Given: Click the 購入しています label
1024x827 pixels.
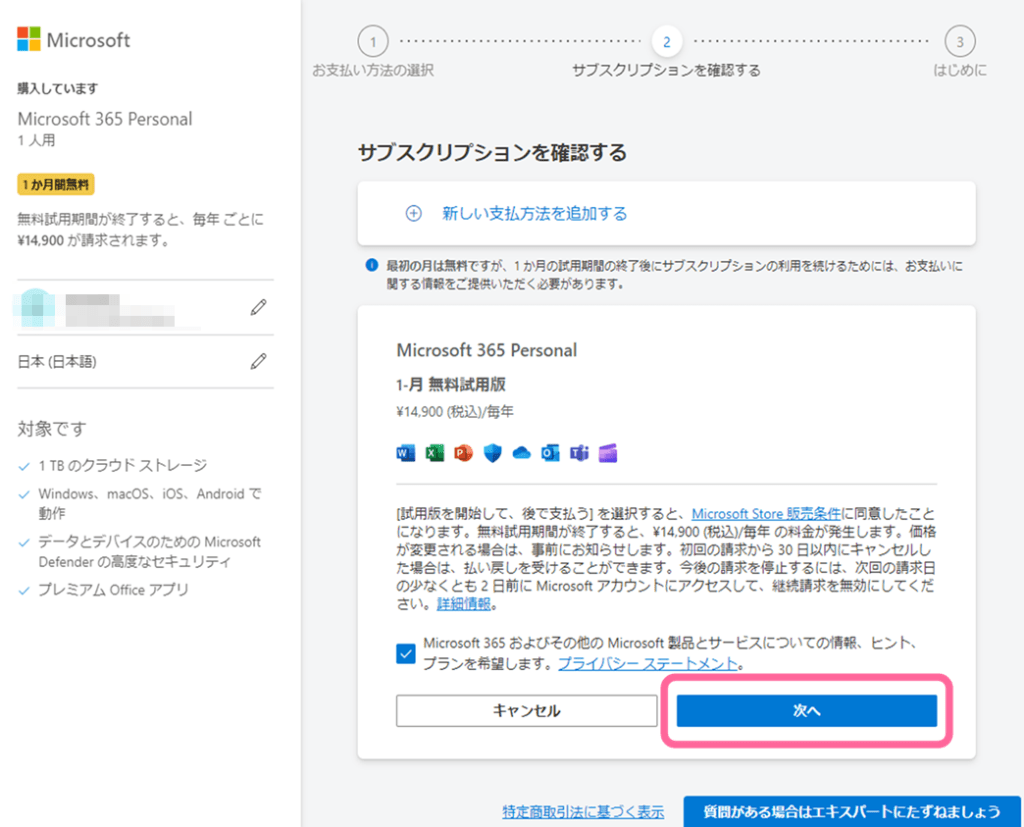Looking at the screenshot, I should [58, 88].
